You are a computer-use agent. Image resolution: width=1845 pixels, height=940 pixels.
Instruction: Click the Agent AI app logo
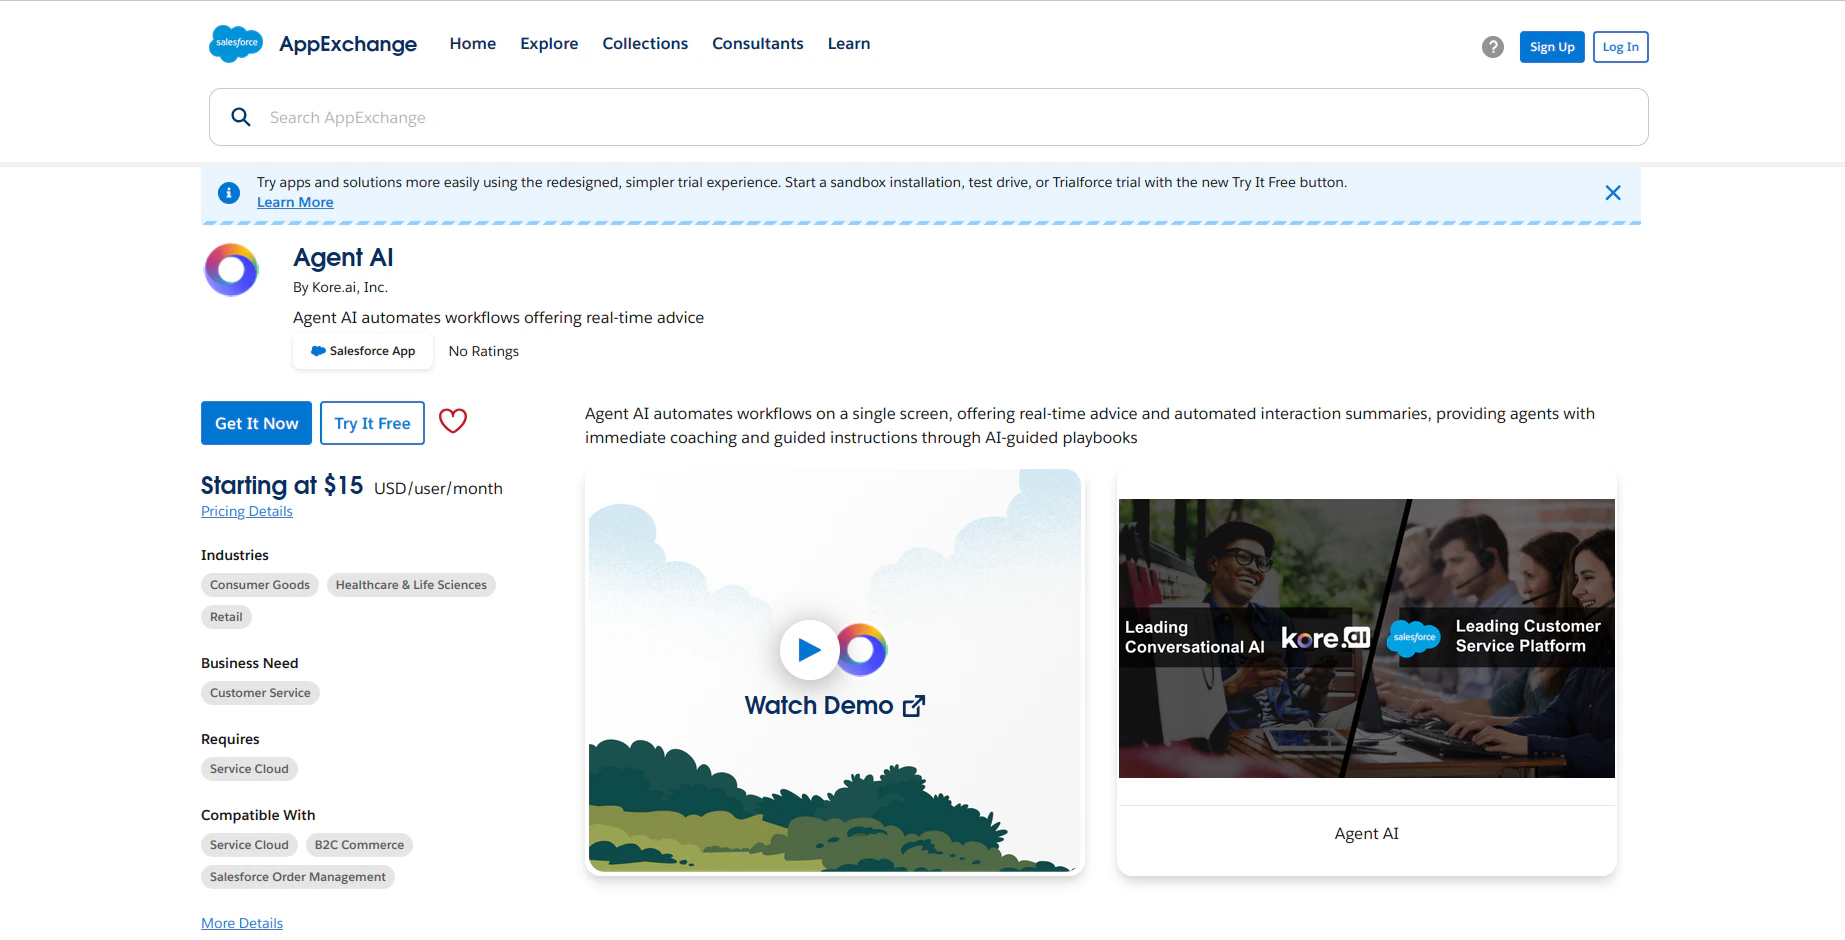[x=230, y=270]
